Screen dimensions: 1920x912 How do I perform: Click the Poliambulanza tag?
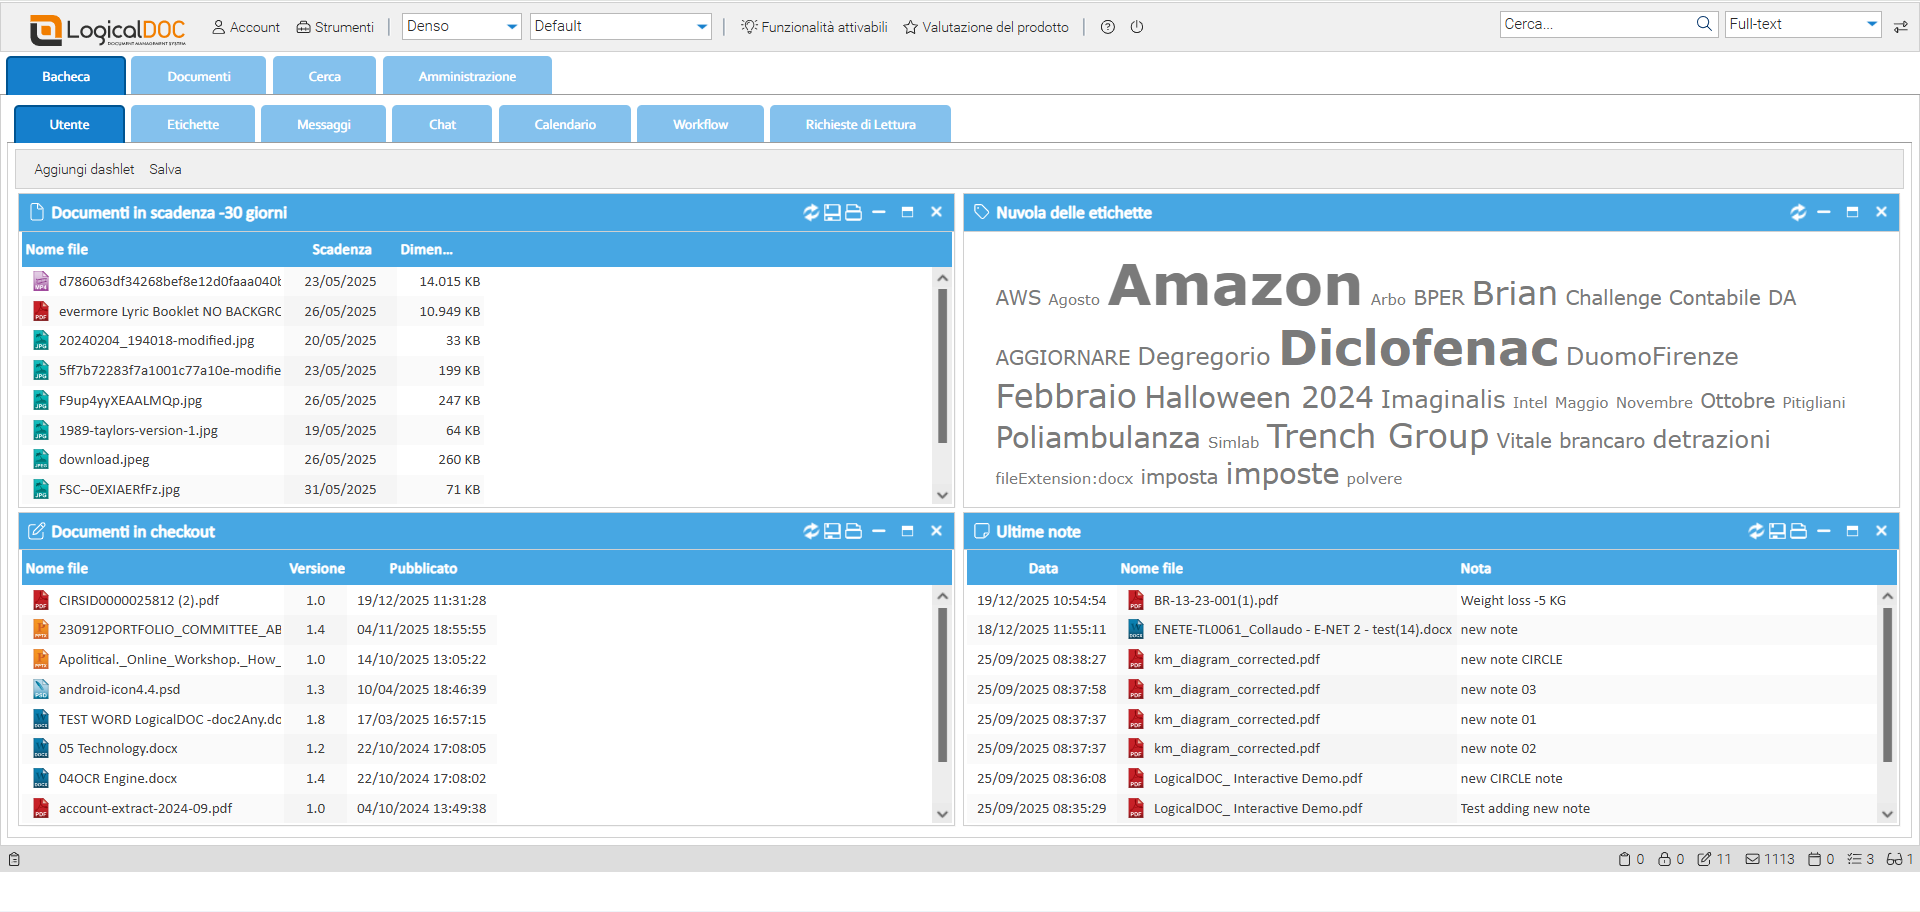click(1097, 438)
